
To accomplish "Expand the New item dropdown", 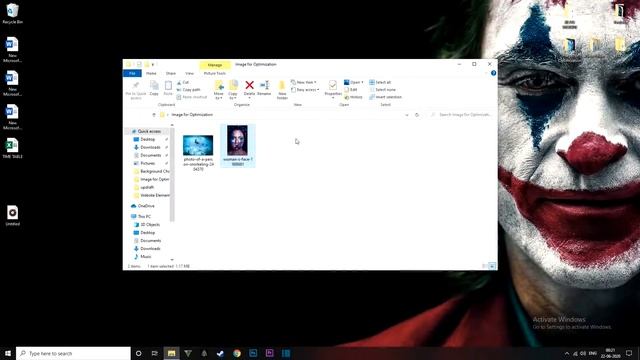I will 304,82.
